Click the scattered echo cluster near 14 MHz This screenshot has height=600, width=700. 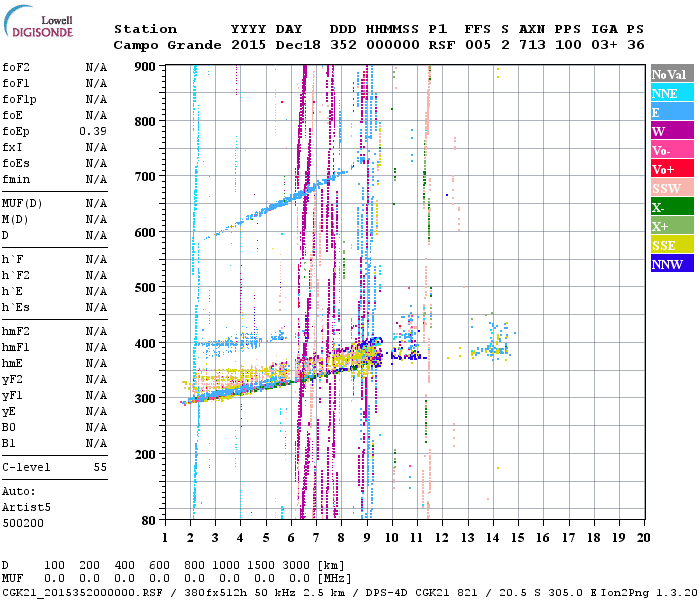(x=492, y=342)
